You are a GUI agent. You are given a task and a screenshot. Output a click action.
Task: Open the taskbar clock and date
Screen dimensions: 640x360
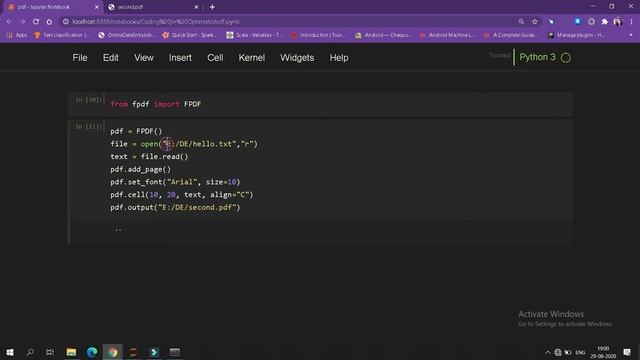(x=603, y=352)
